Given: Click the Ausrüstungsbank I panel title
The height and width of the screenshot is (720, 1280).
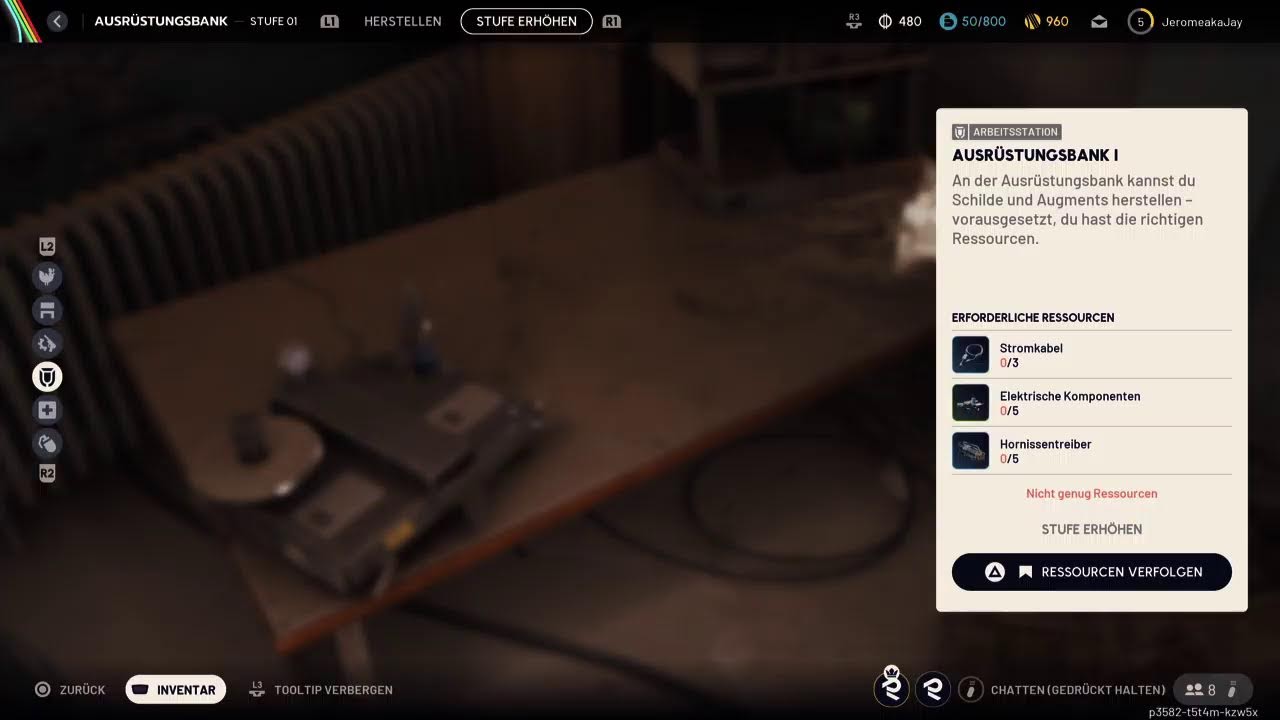Looking at the screenshot, I should pyautogui.click(x=1035, y=155).
